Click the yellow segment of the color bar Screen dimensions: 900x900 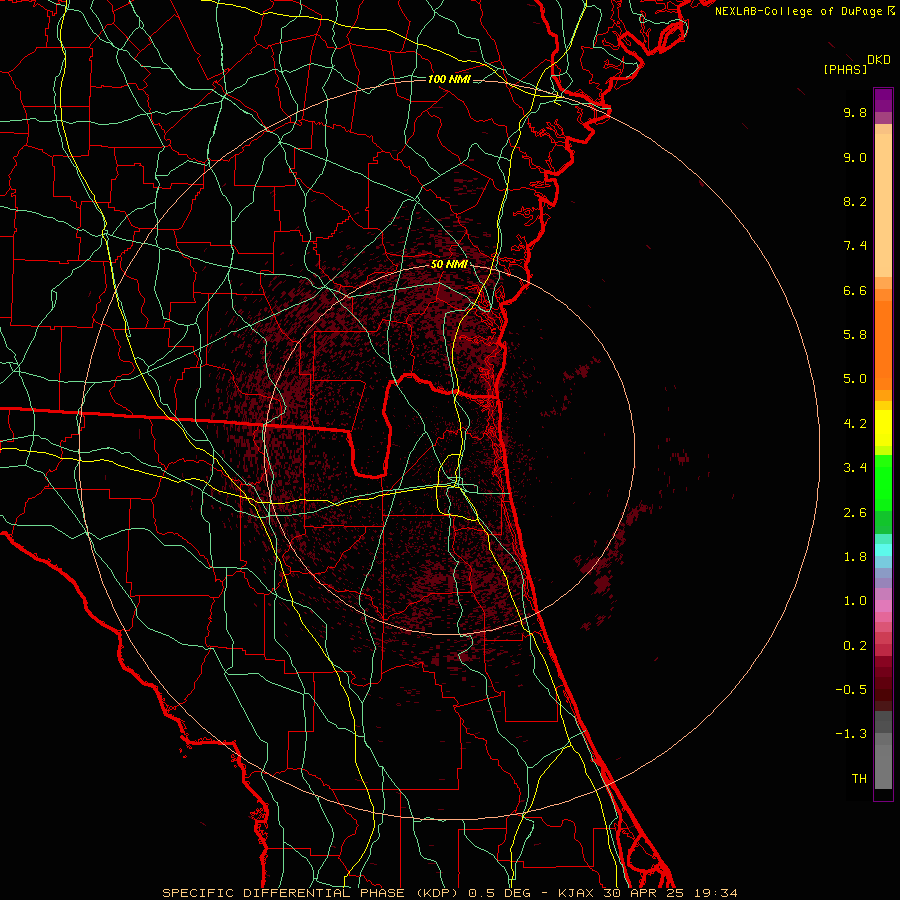pos(883,428)
